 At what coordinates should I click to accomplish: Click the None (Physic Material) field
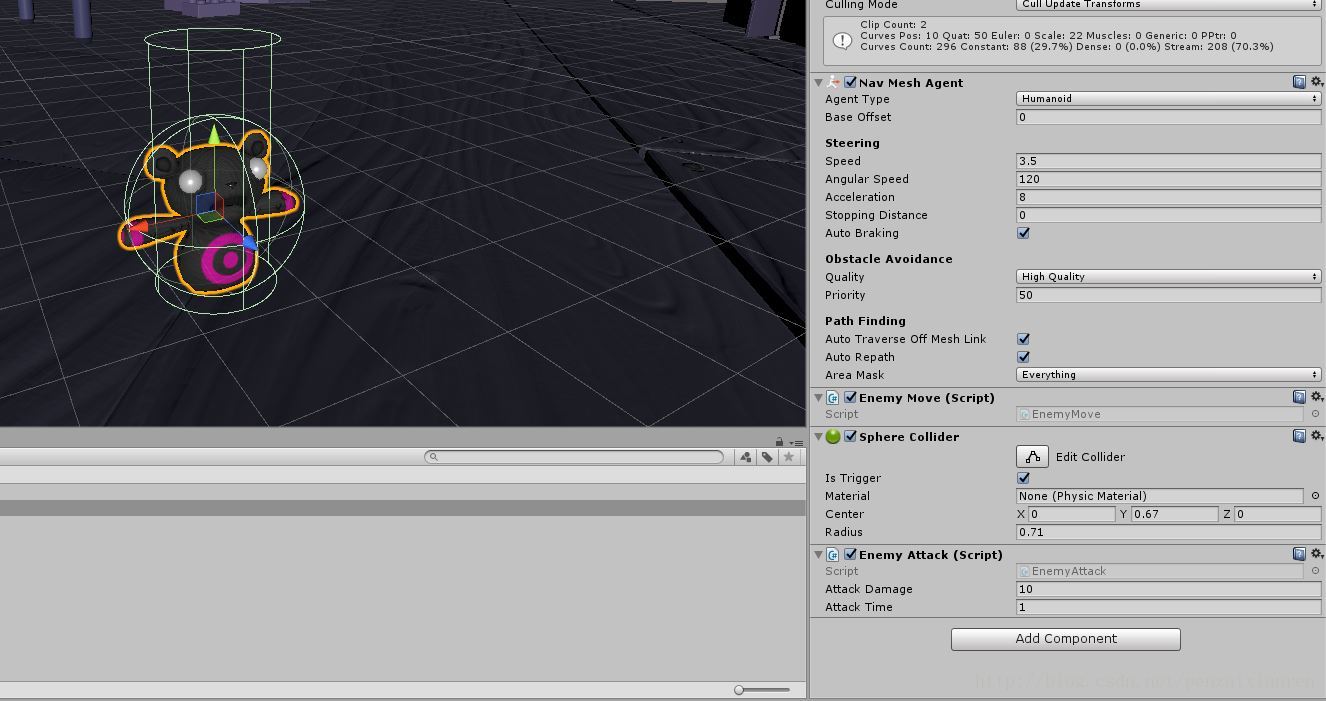(x=1160, y=496)
